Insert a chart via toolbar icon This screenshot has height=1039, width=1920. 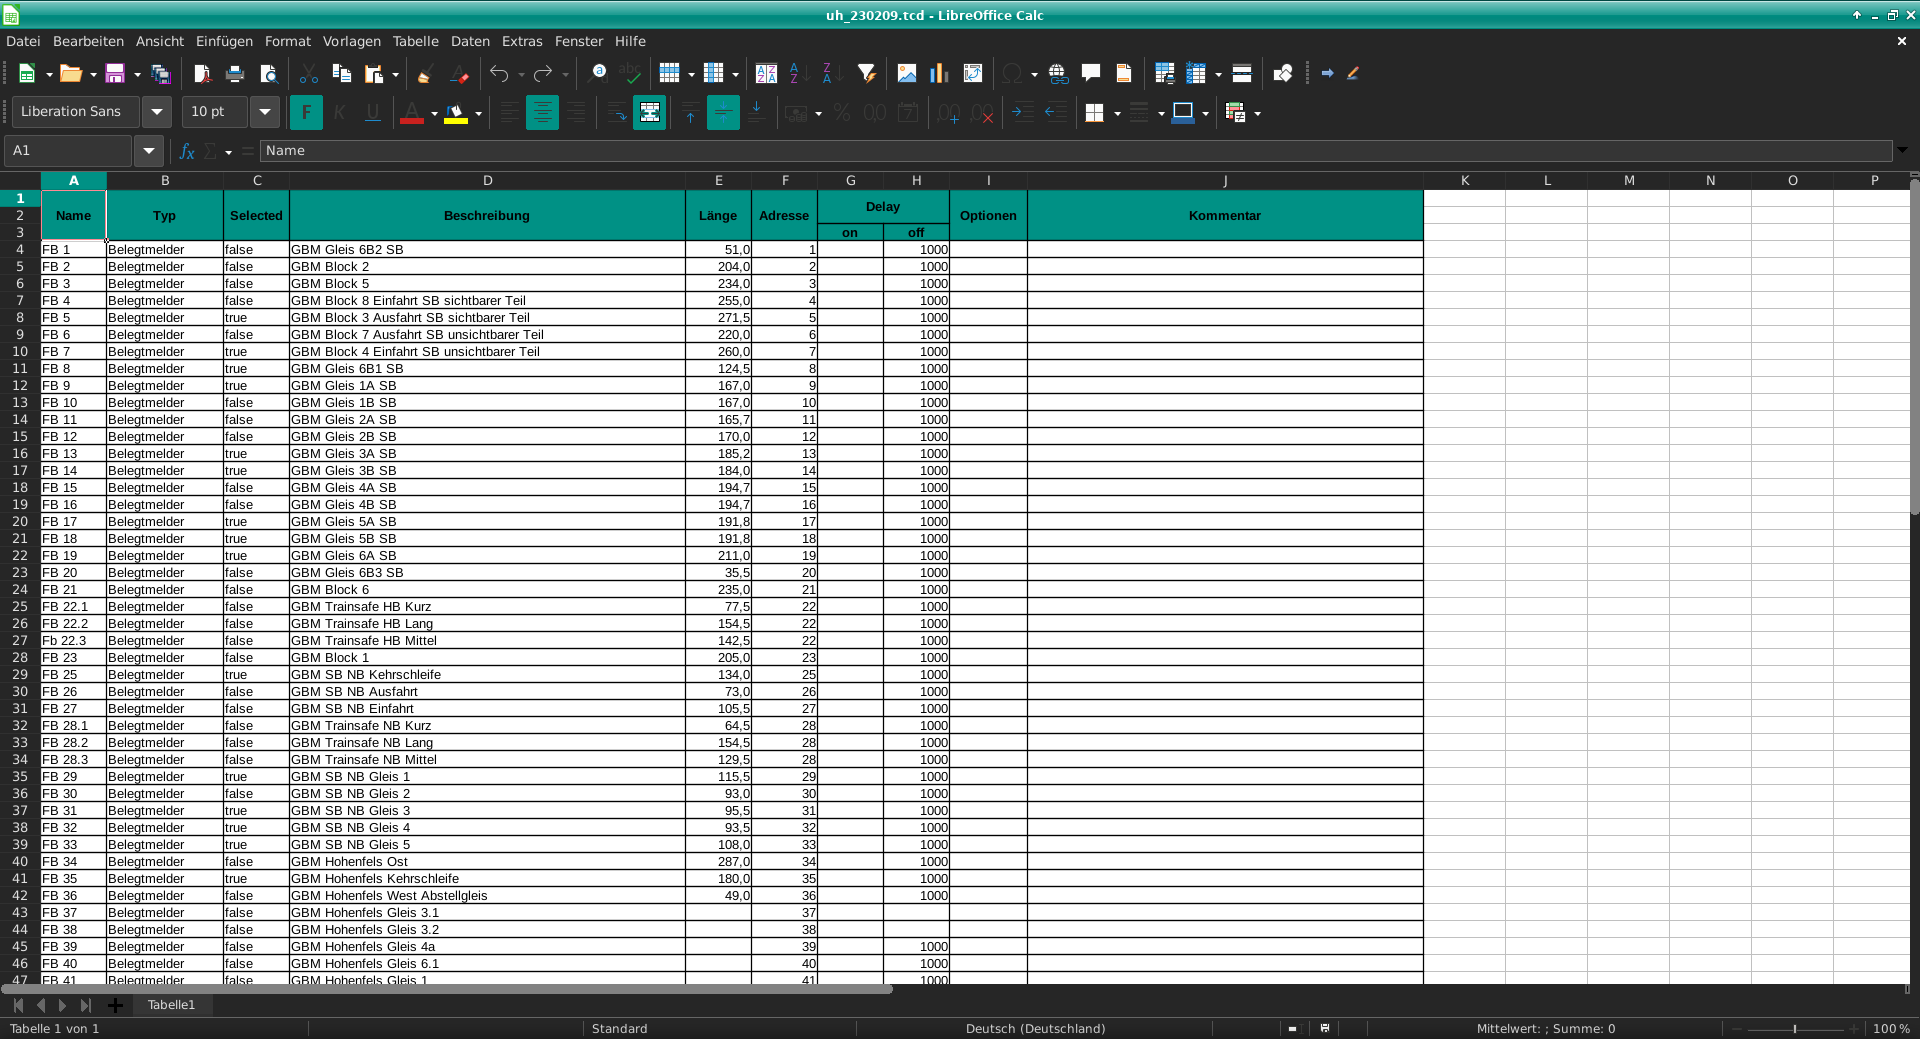939,74
